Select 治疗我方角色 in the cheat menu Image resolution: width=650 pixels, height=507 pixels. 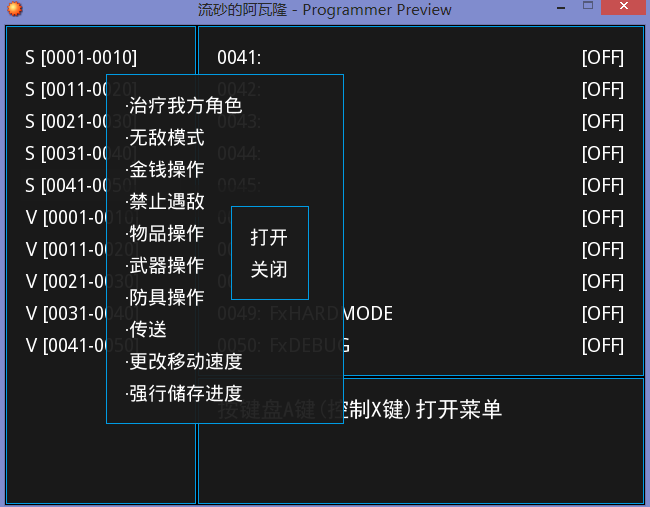tap(184, 105)
